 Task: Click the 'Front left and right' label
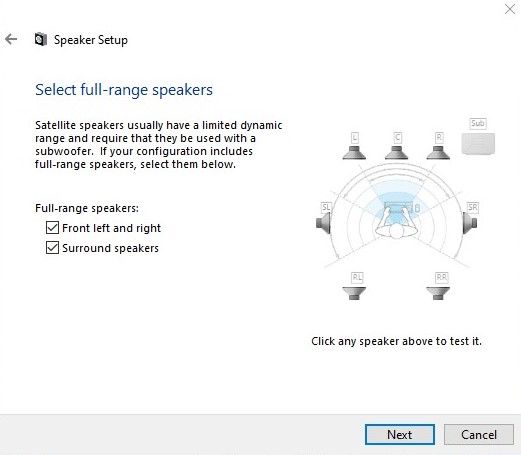[x=111, y=228]
